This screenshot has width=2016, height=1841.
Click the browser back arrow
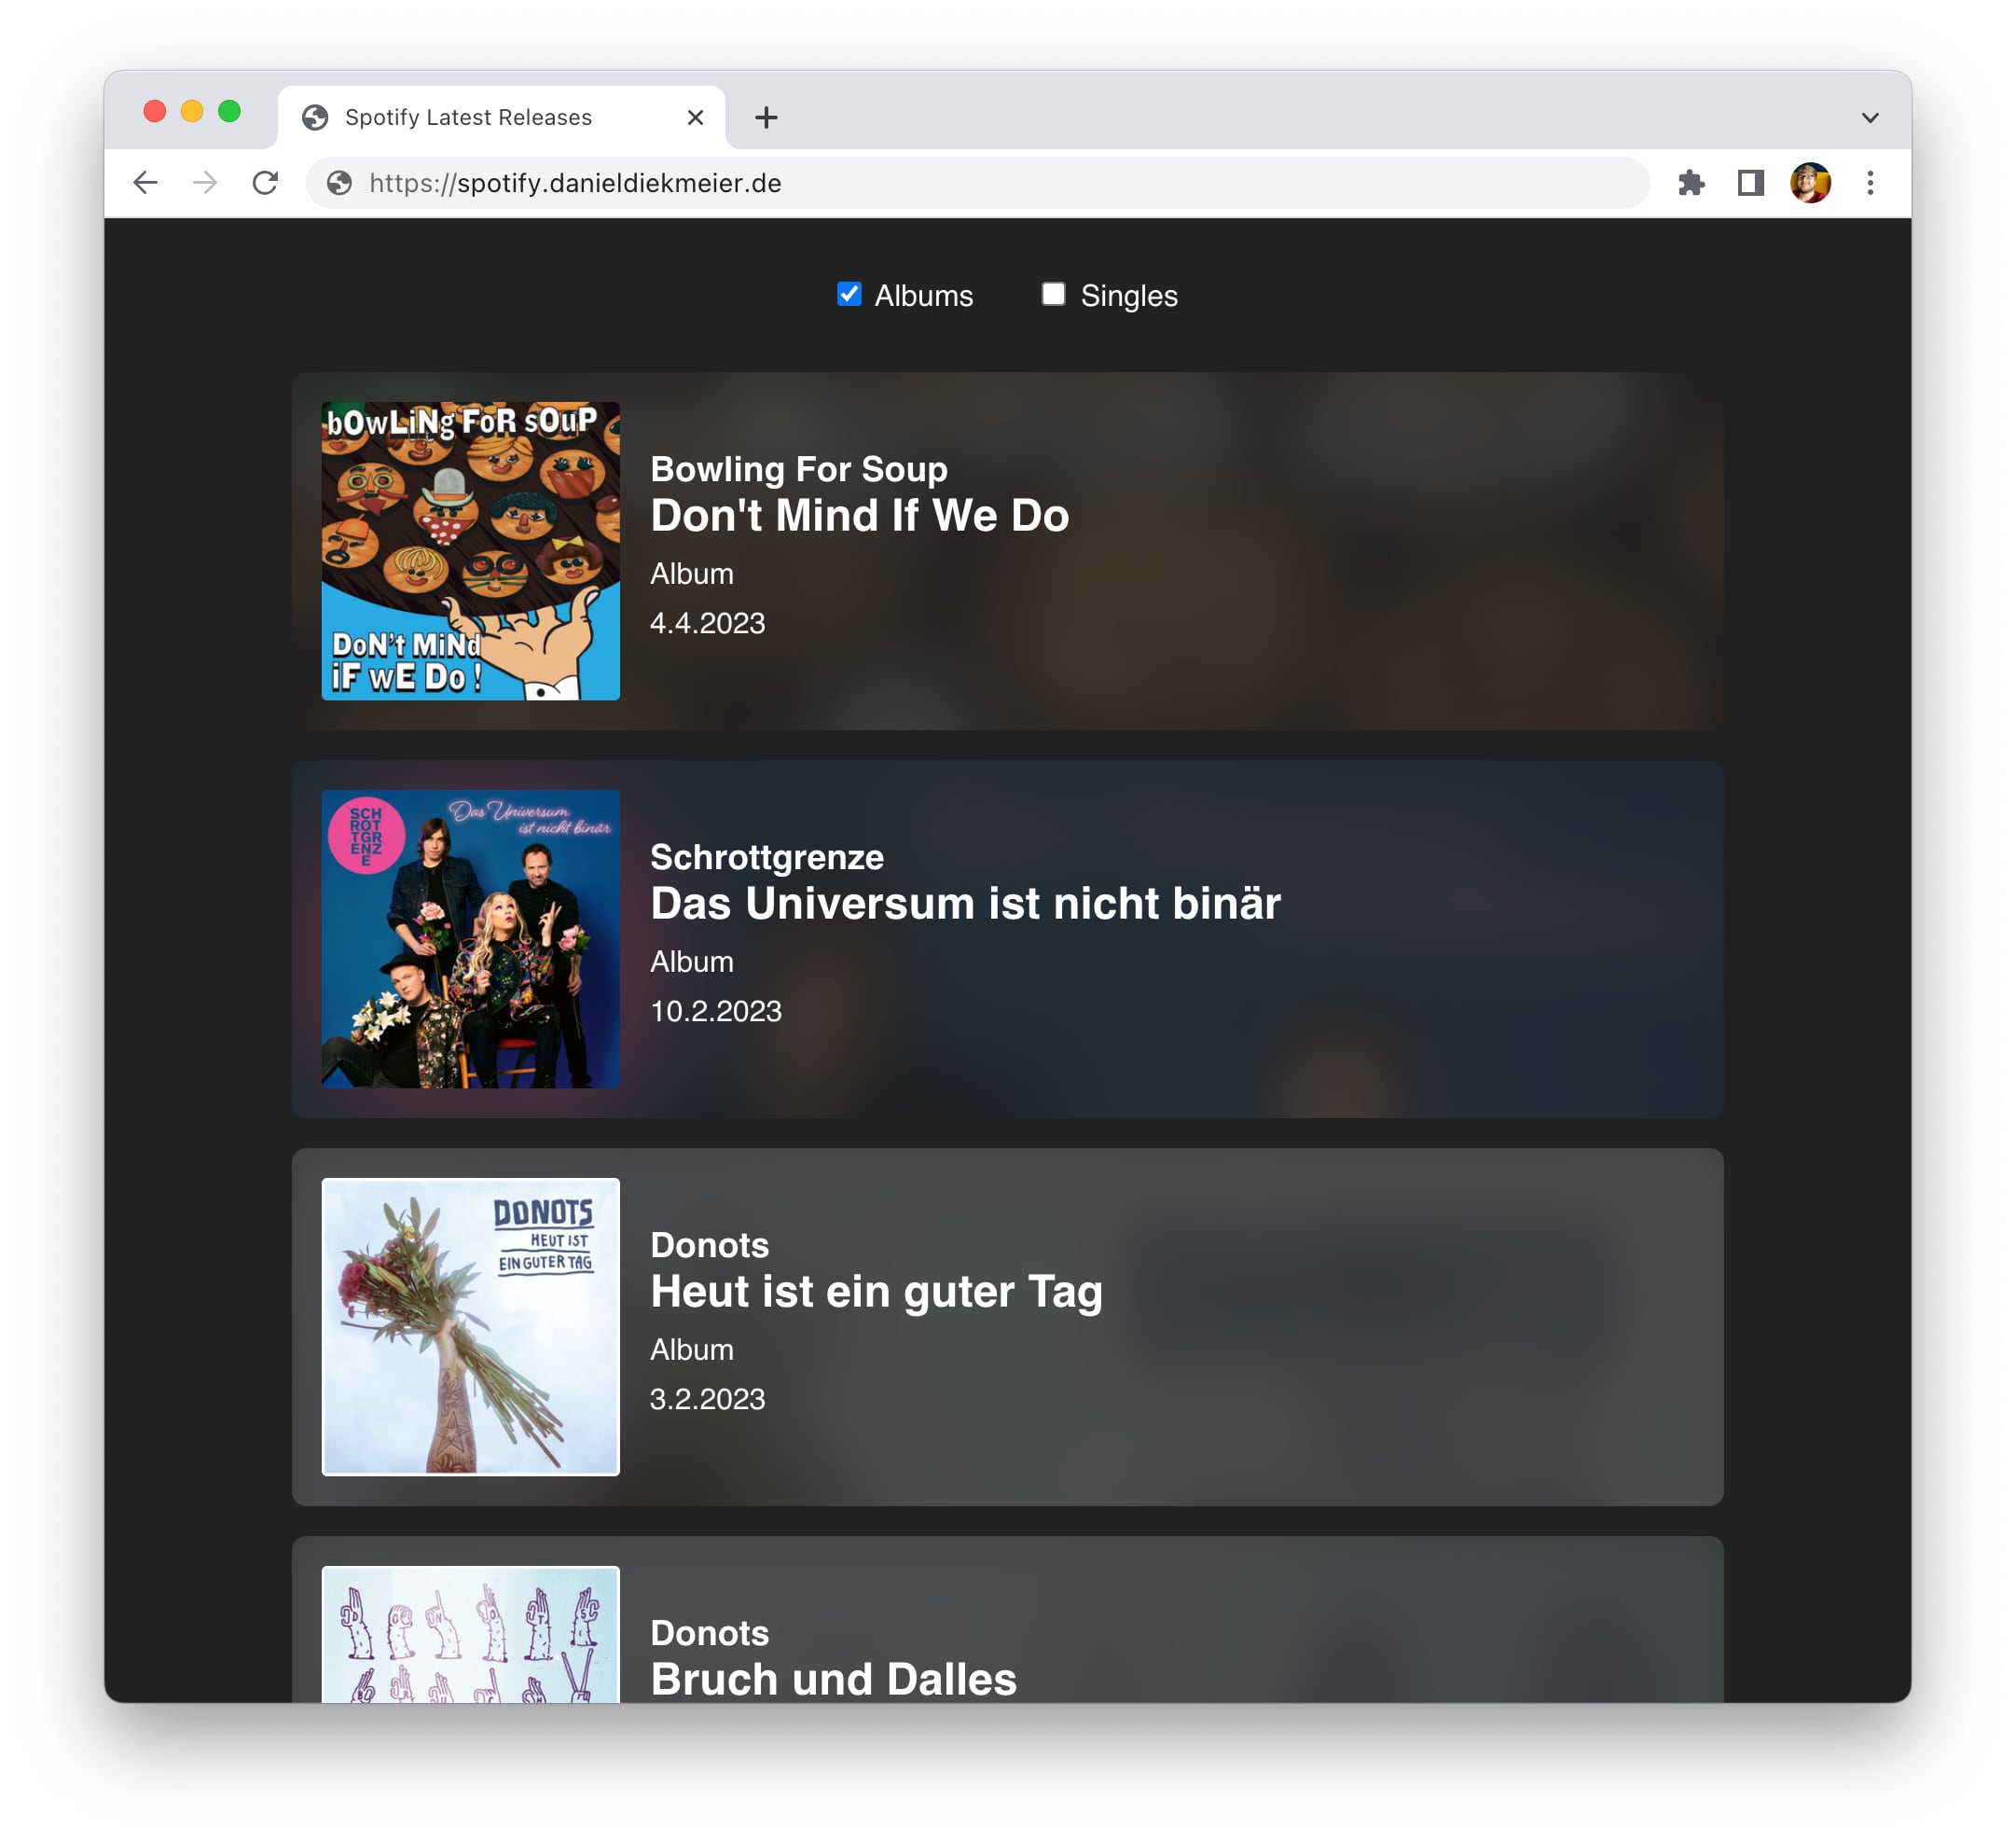point(146,183)
